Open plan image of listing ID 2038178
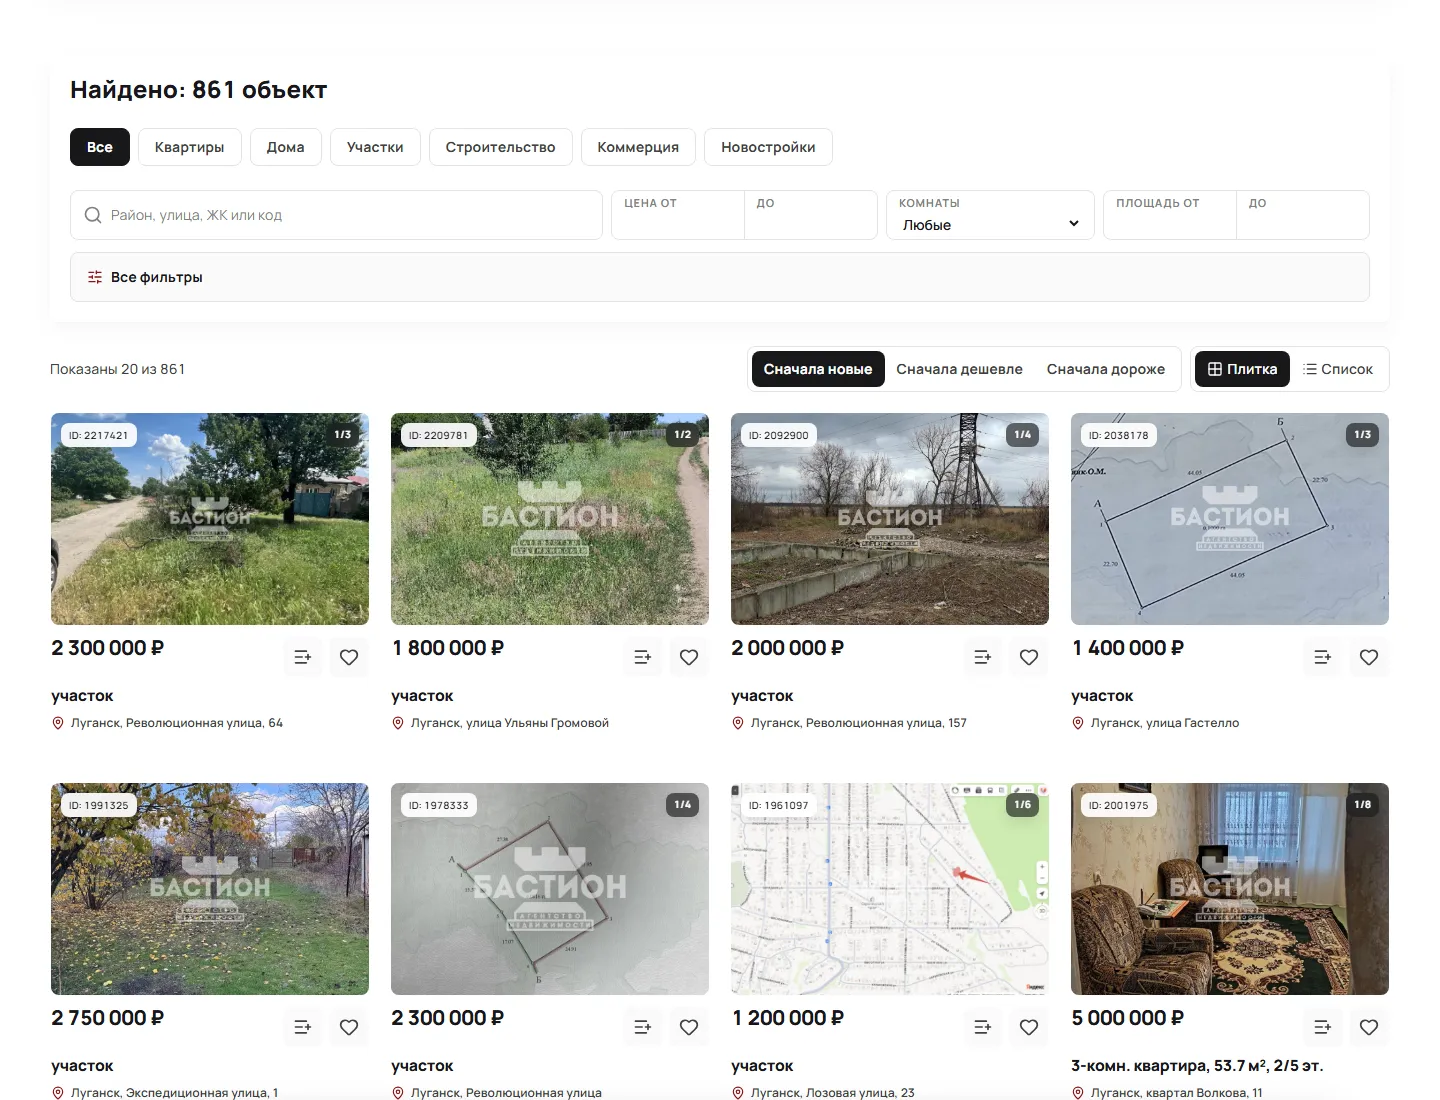Screen dimensions: 1440x1100 click(1230, 519)
